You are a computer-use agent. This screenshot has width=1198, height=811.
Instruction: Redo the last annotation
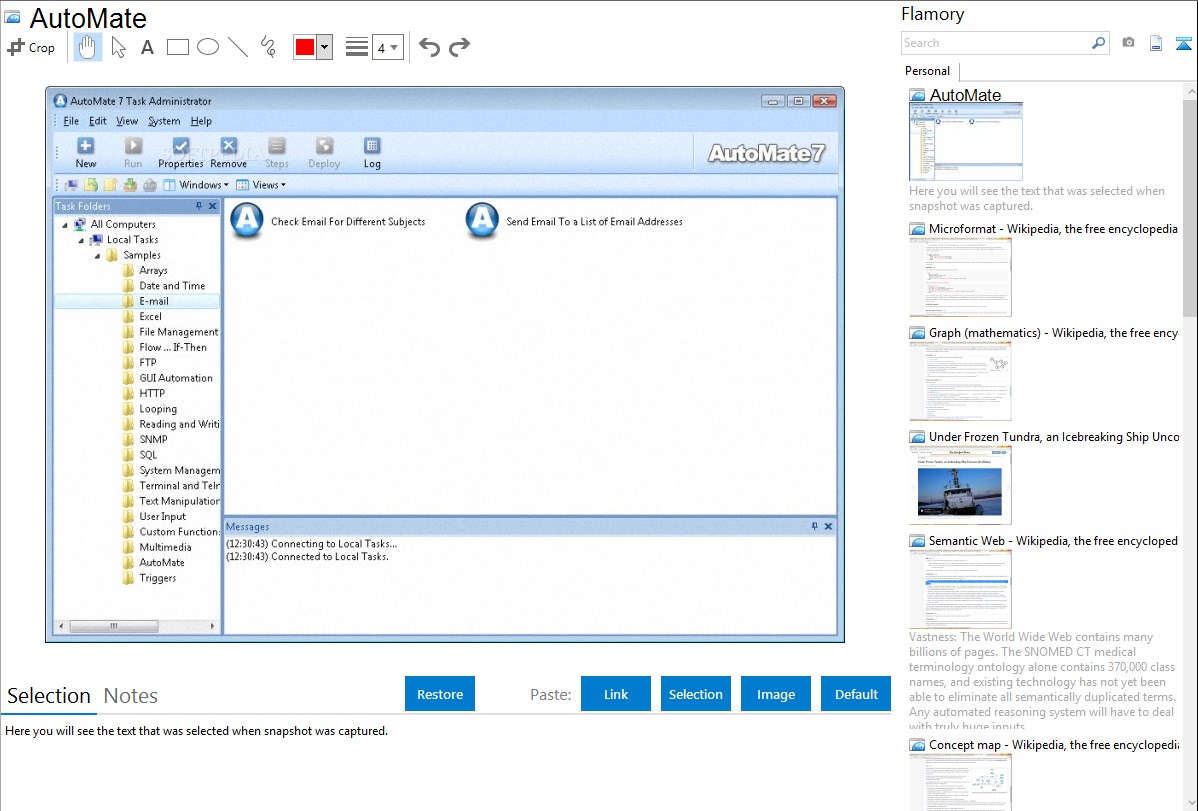tap(459, 47)
